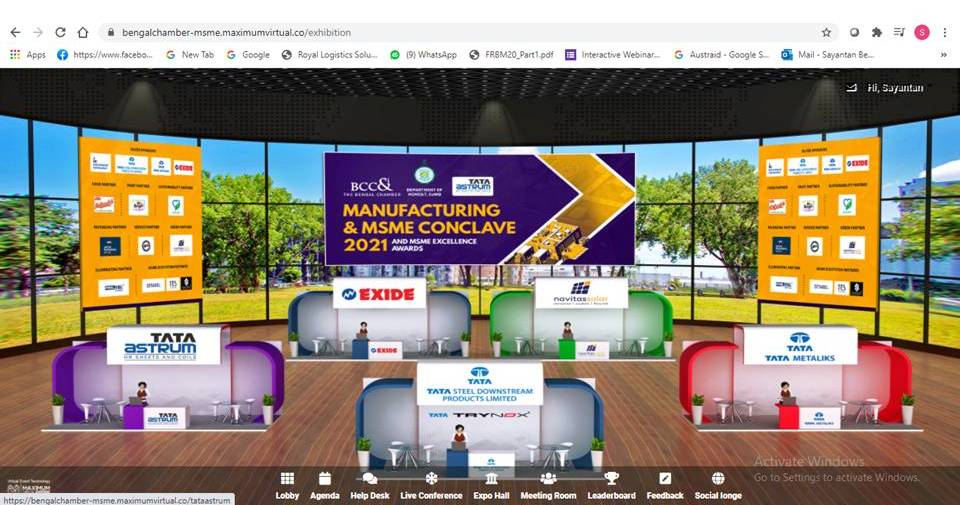This screenshot has height=505, width=960.
Task: Open the Live Conference item
Action: point(431,486)
